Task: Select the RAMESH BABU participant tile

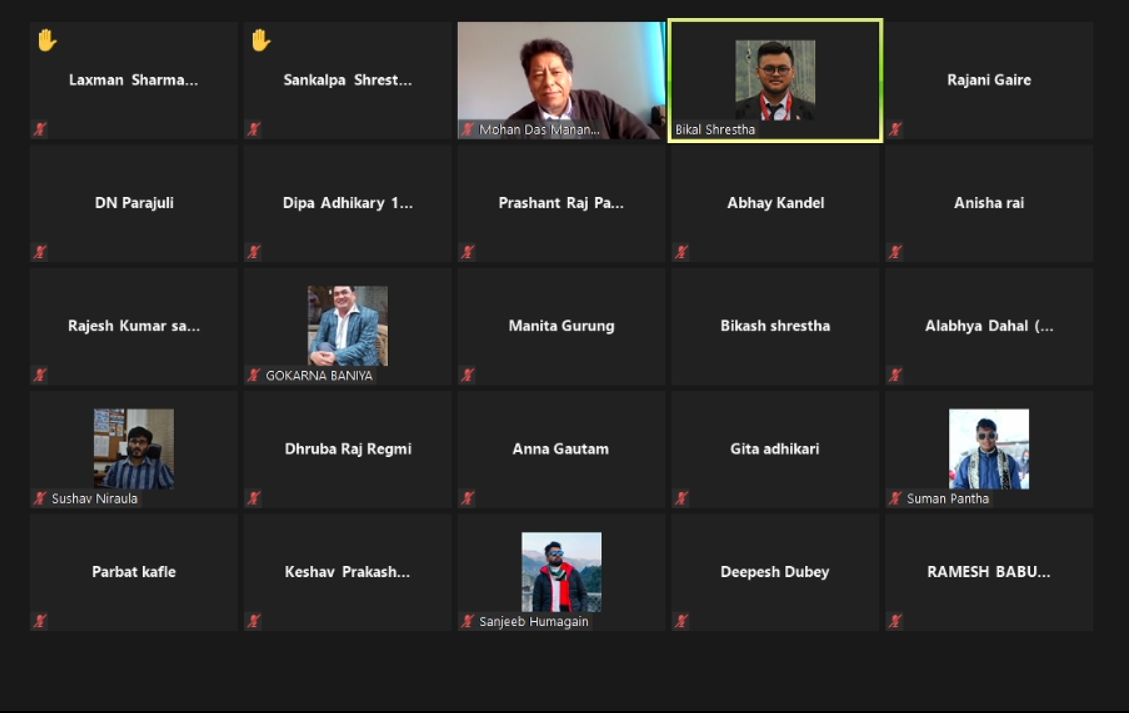Action: coord(989,573)
